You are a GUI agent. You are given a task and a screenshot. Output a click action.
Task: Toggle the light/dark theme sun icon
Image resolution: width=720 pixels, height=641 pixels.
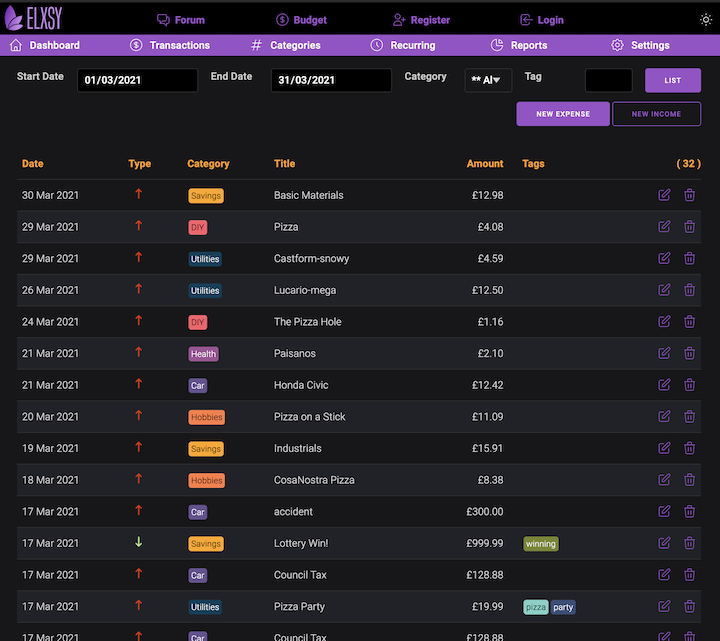[x=706, y=20]
